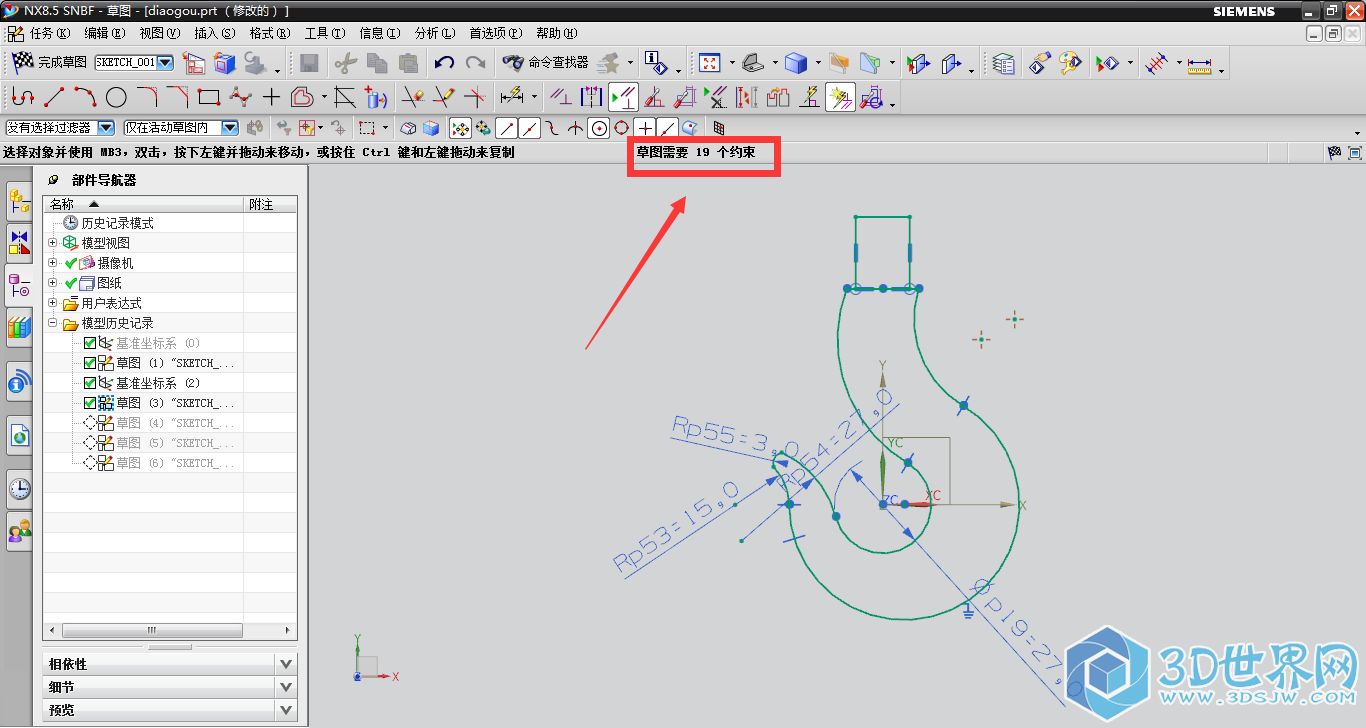This screenshot has width=1366, height=728.
Task: Select the Studio Spline tool
Action: click(240, 97)
